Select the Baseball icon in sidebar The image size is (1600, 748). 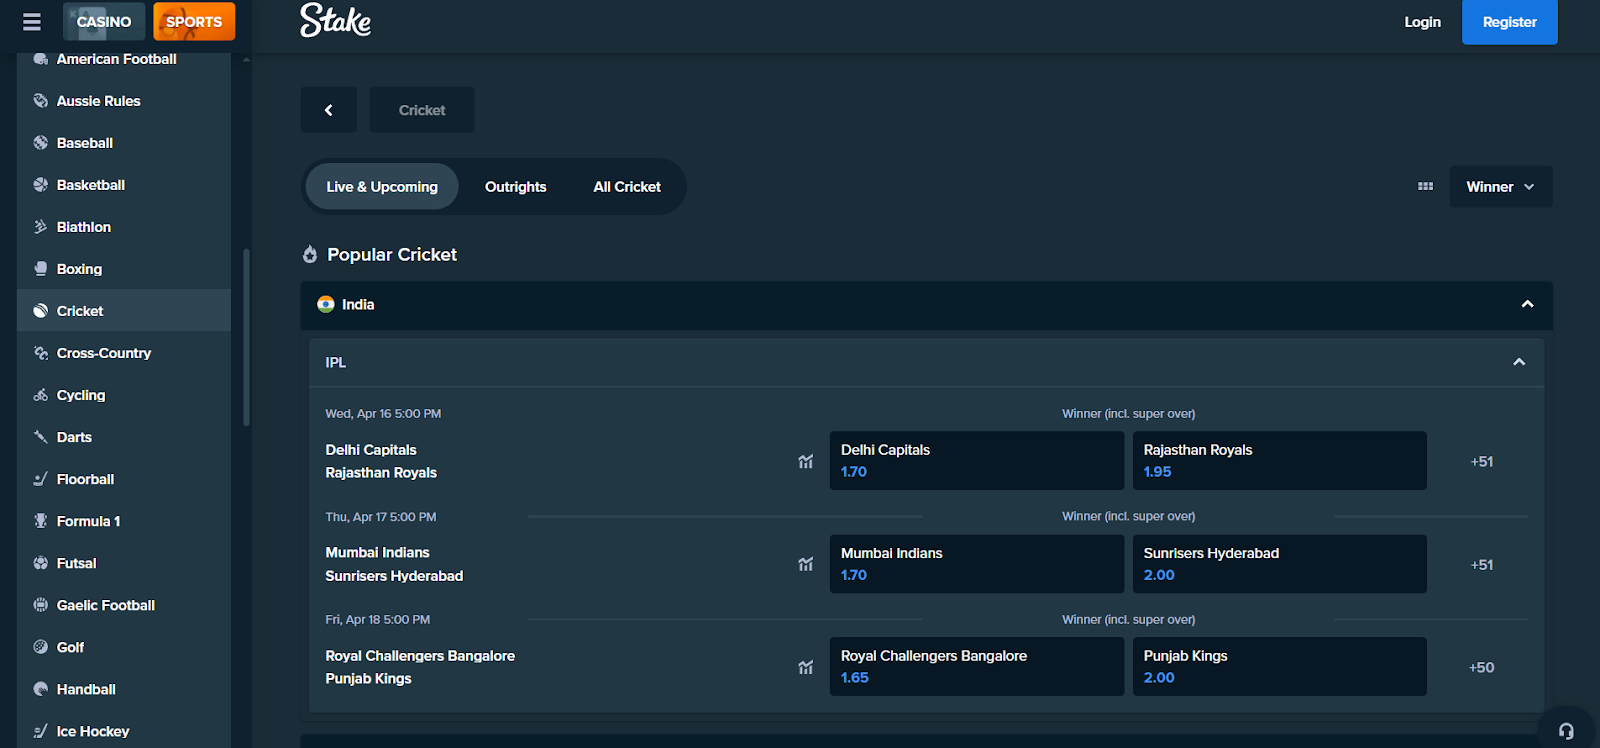(x=40, y=143)
